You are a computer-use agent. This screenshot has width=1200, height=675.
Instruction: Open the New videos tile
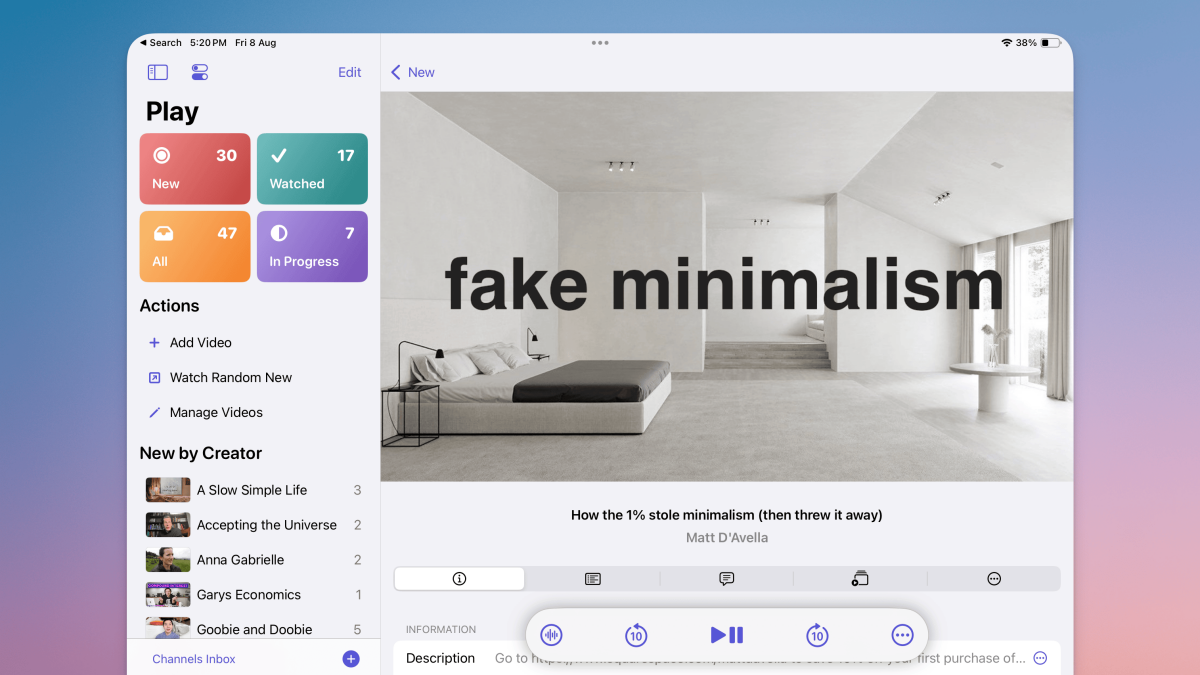tap(195, 169)
